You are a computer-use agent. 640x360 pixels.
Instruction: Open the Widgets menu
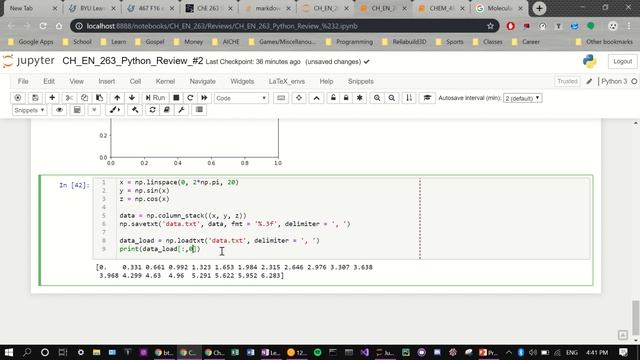click(x=242, y=82)
